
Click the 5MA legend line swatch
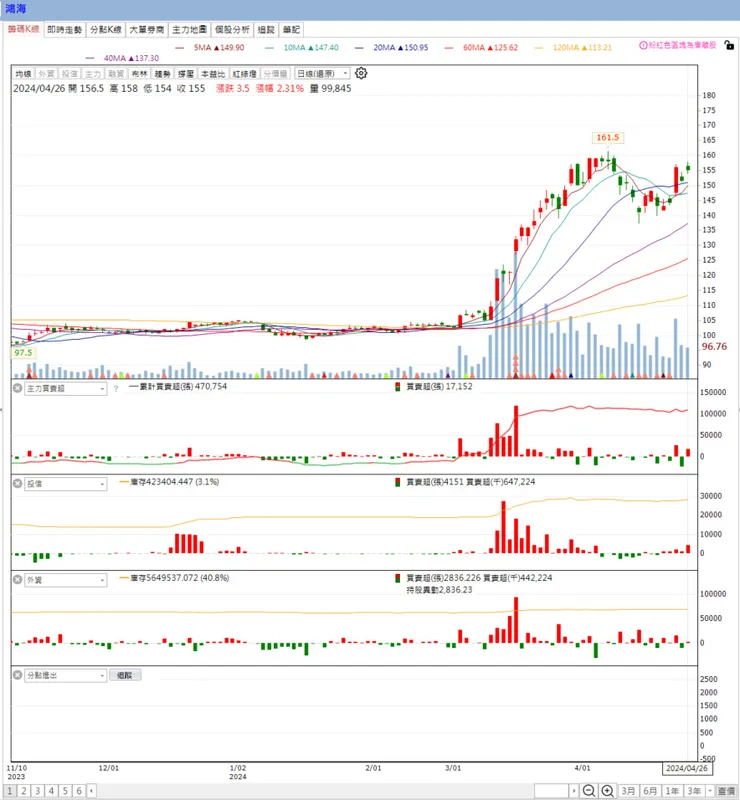(x=180, y=48)
